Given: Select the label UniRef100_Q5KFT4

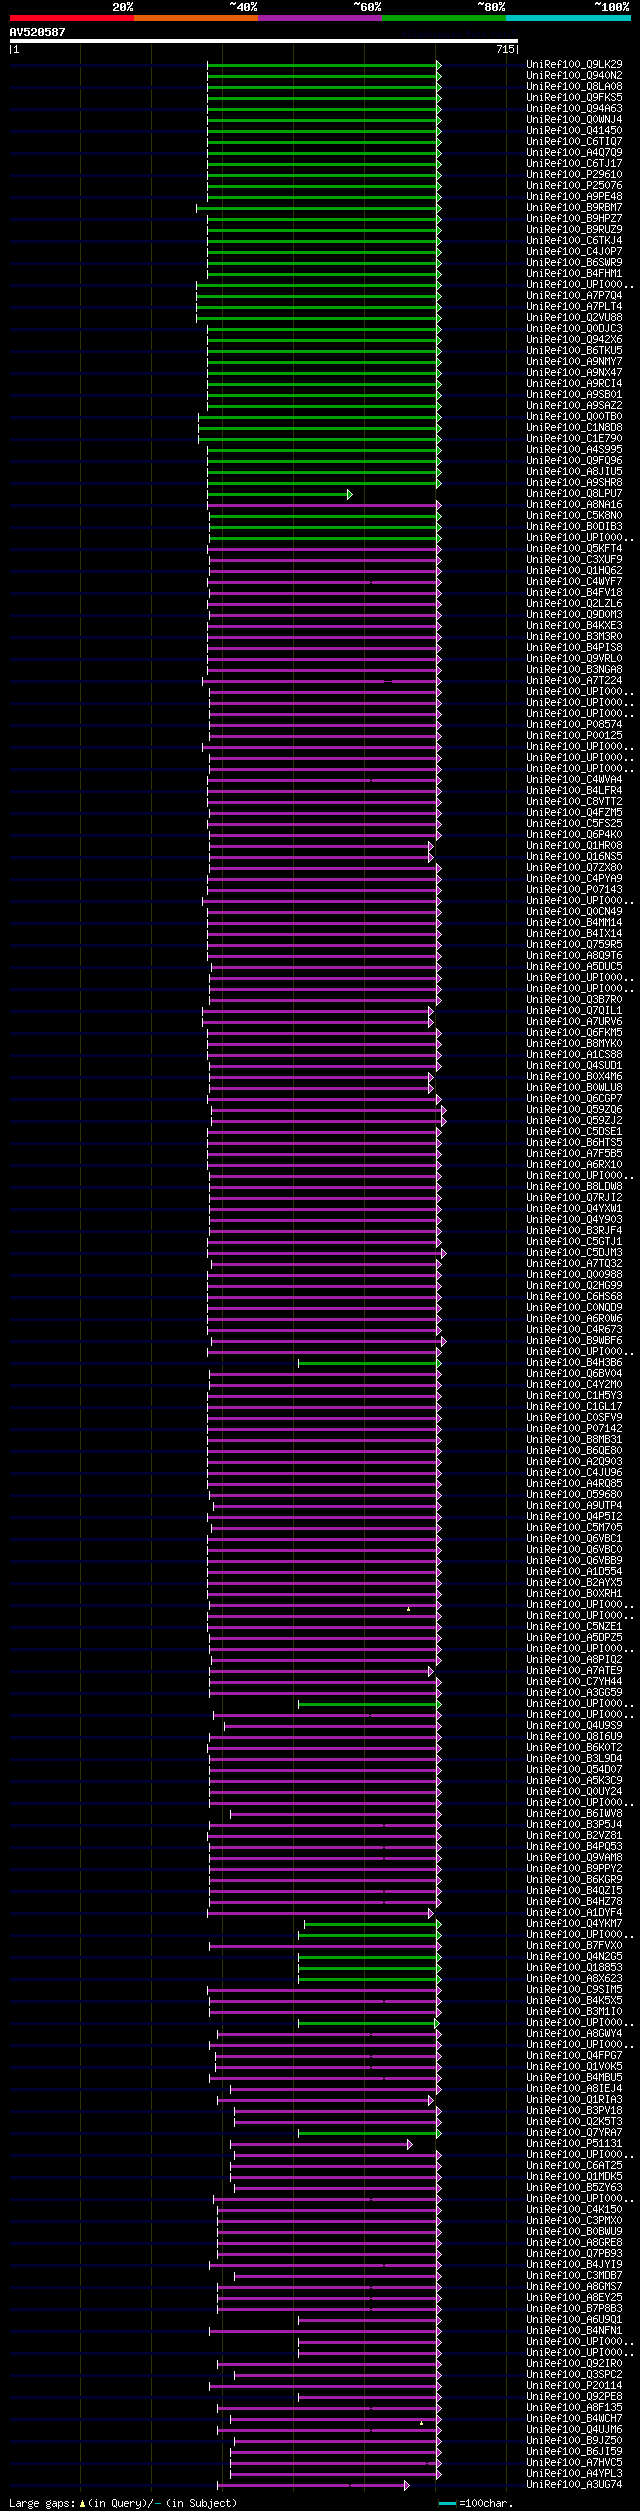Looking at the screenshot, I should [574, 549].
